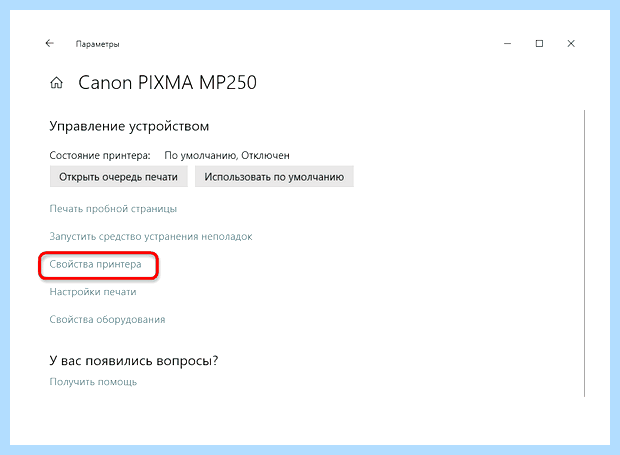Screen dimensions: 620x455
Task: Go back using the arrow icon
Action: coord(49,43)
